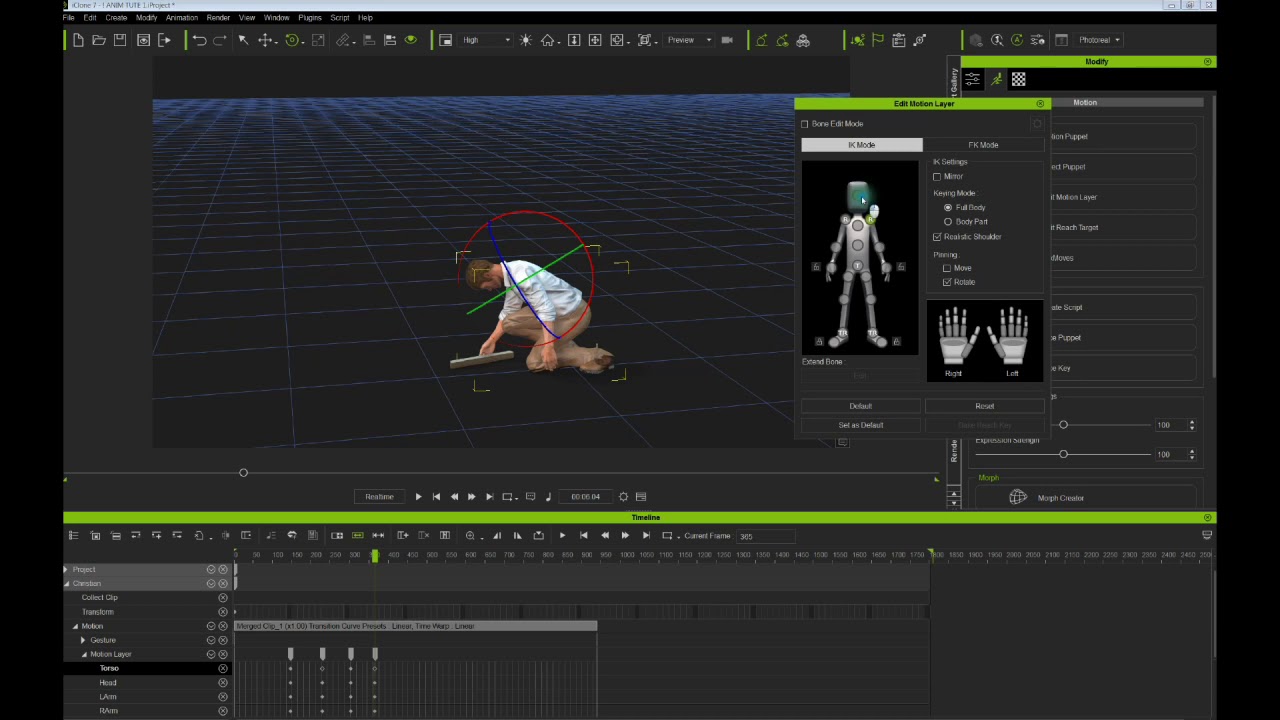This screenshot has width=1280, height=720.
Task: Close the Edit Motion Layer panel
Action: [x=1040, y=104]
